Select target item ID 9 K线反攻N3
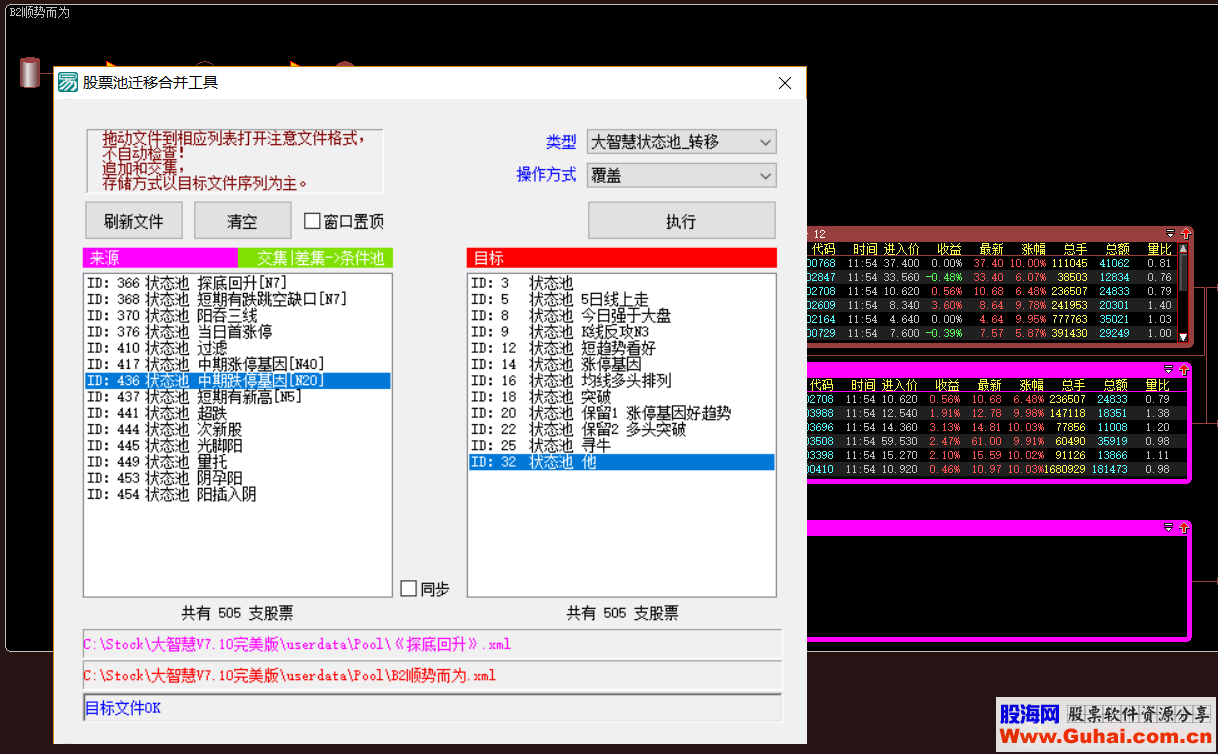Image resolution: width=1218 pixels, height=754 pixels. pos(622,332)
